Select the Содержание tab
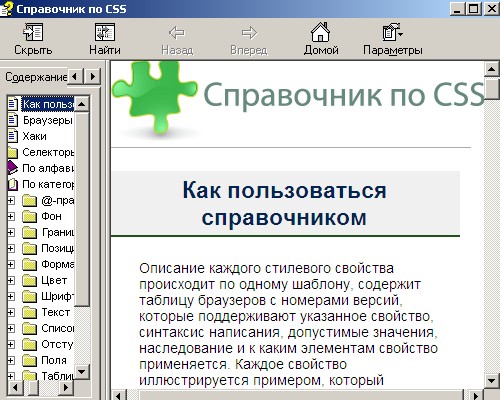The image size is (500, 400). click(35, 77)
